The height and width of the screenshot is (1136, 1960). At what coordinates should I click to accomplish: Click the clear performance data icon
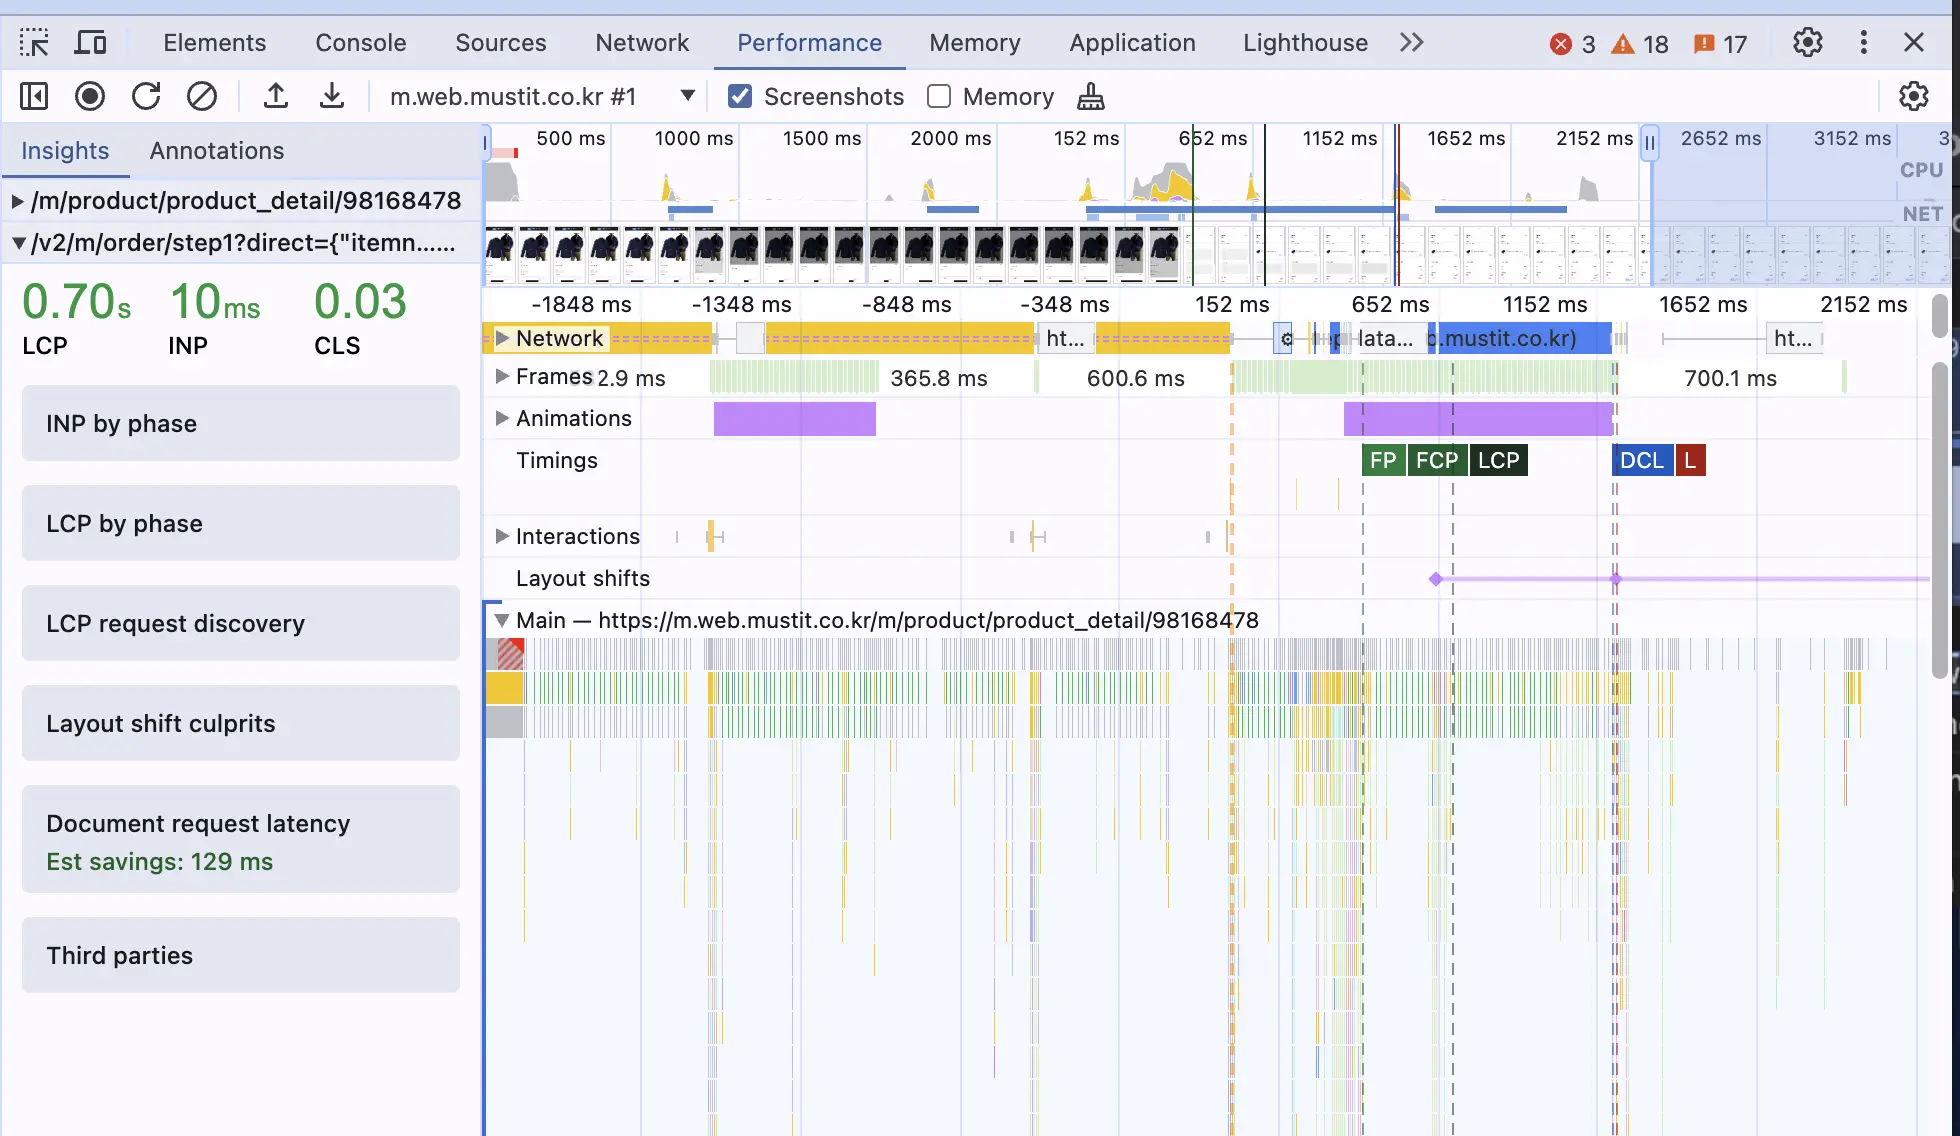tap(203, 96)
